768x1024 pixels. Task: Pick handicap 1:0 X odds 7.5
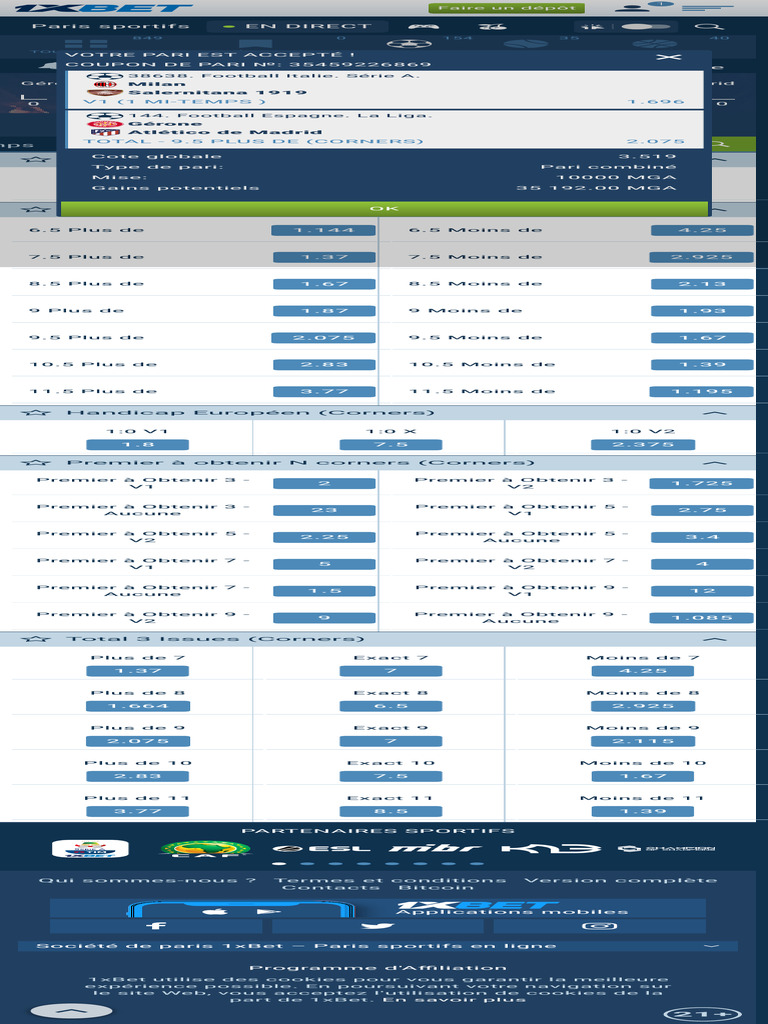(x=391, y=445)
